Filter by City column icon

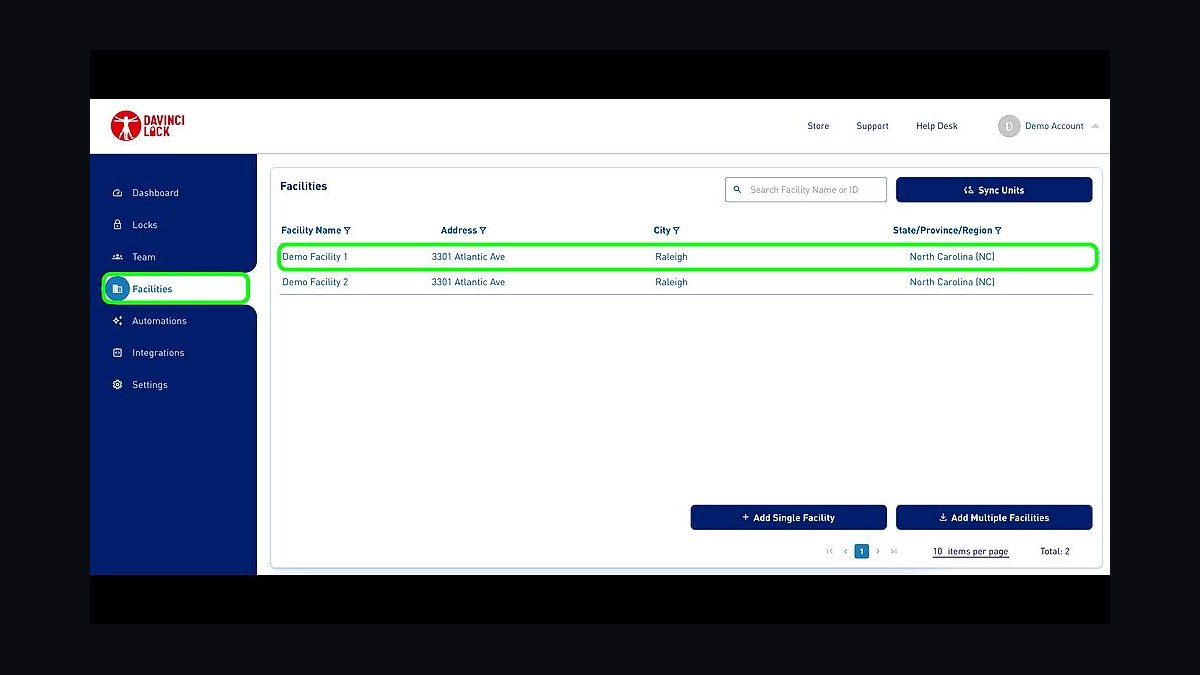pos(676,231)
